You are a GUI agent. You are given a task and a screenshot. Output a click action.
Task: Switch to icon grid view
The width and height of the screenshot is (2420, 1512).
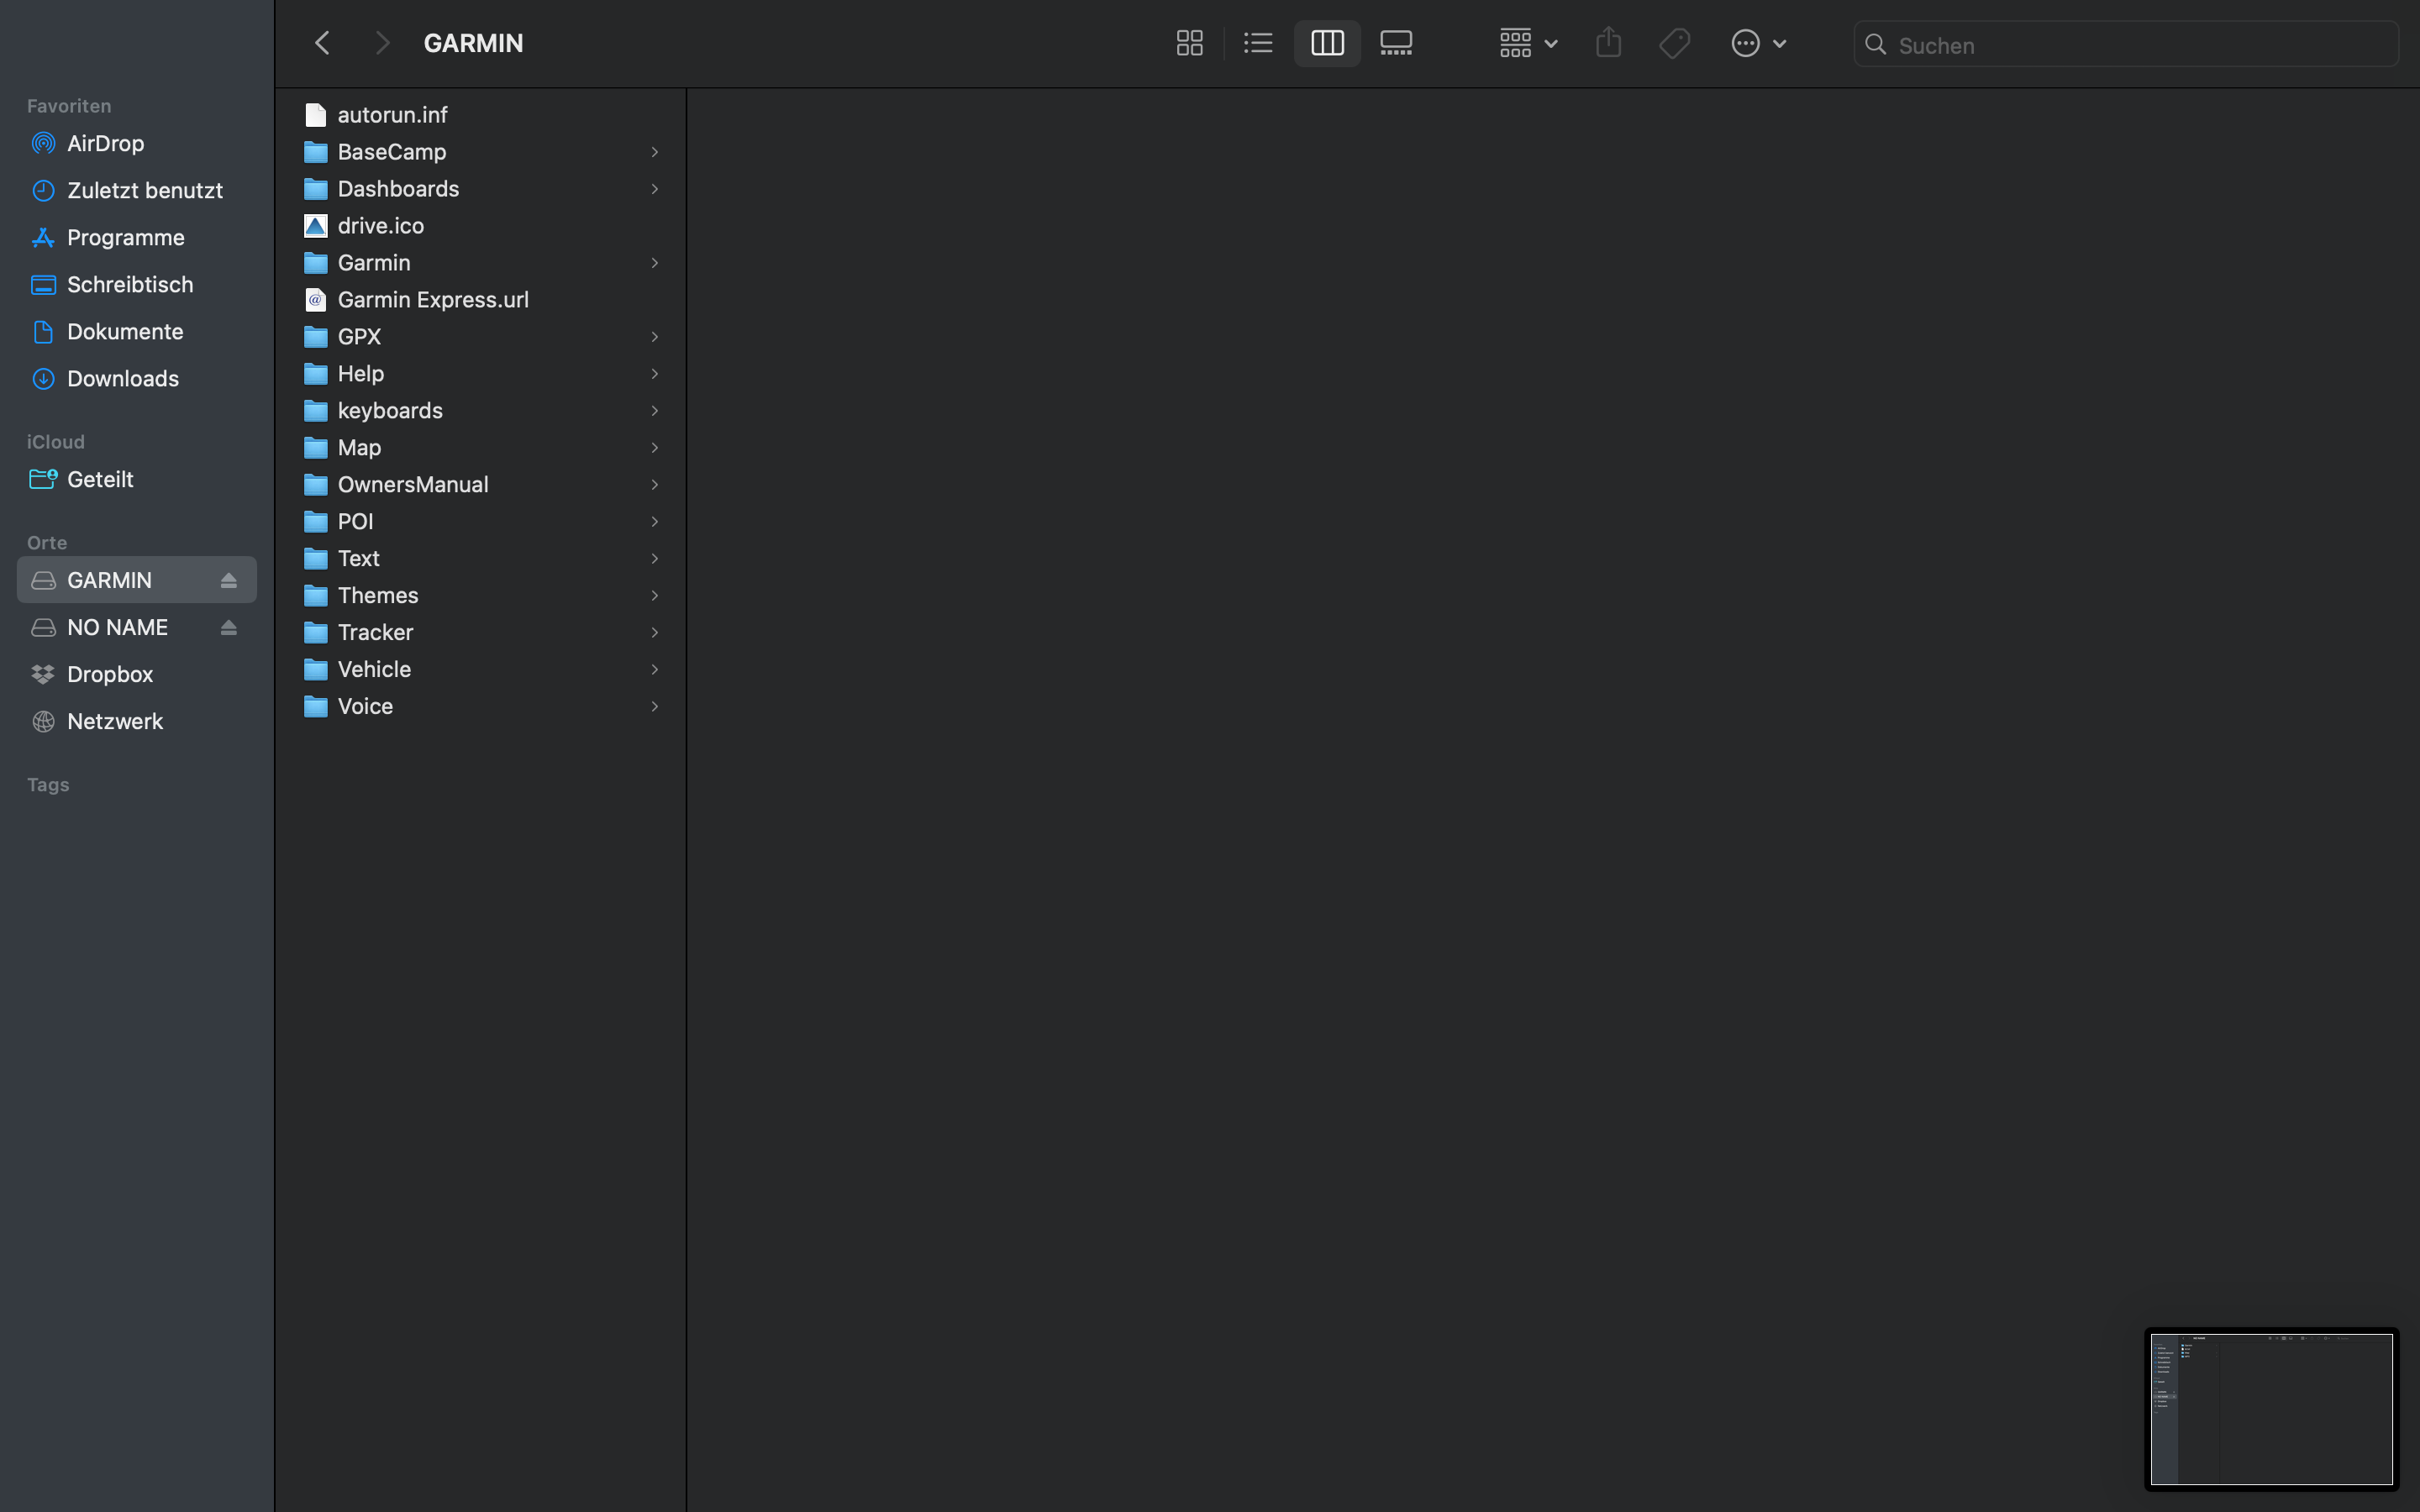pos(1189,43)
